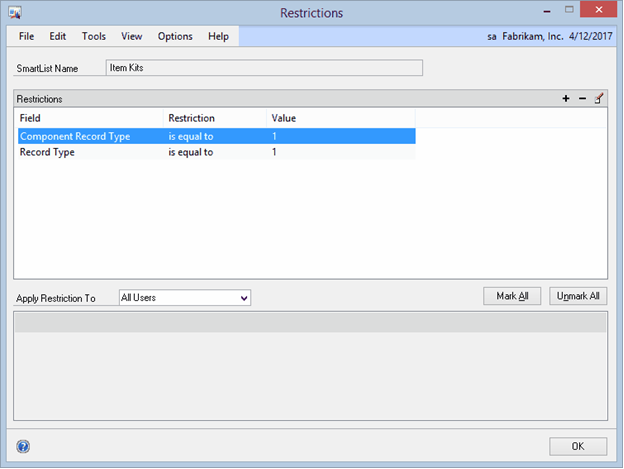Click the edit restriction pencil icon

click(599, 98)
